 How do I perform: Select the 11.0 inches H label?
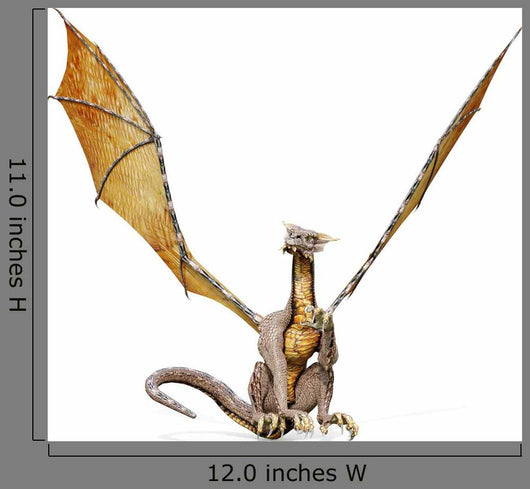point(17,235)
